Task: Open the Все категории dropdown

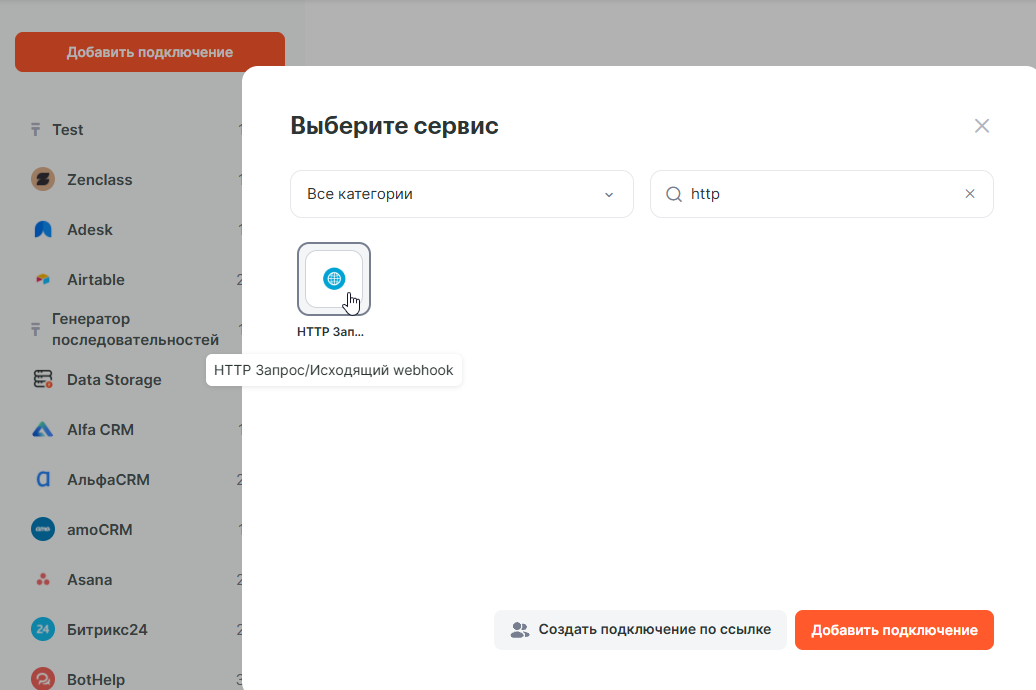Action: [461, 194]
